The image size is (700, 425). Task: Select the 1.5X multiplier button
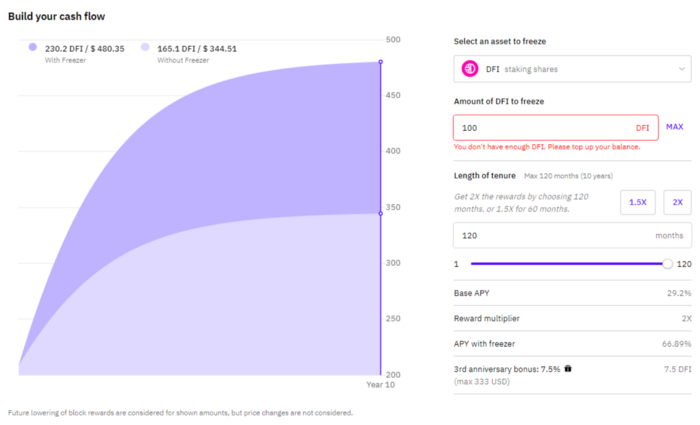[x=638, y=202]
